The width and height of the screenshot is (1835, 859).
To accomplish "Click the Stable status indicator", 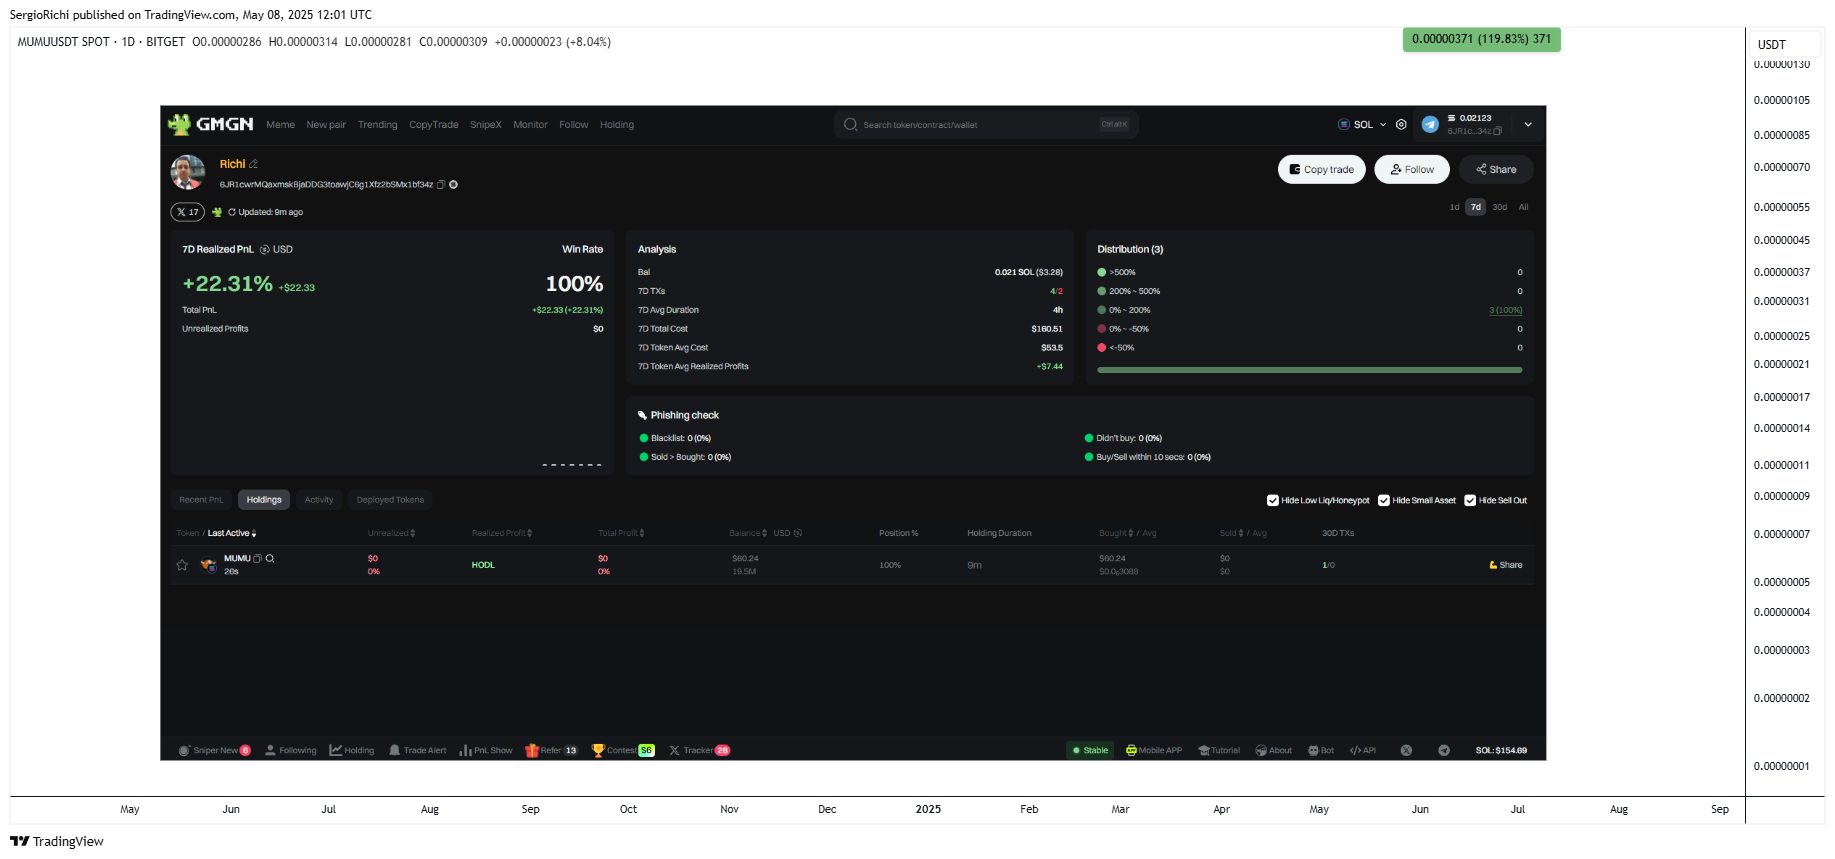I will (x=1091, y=751).
